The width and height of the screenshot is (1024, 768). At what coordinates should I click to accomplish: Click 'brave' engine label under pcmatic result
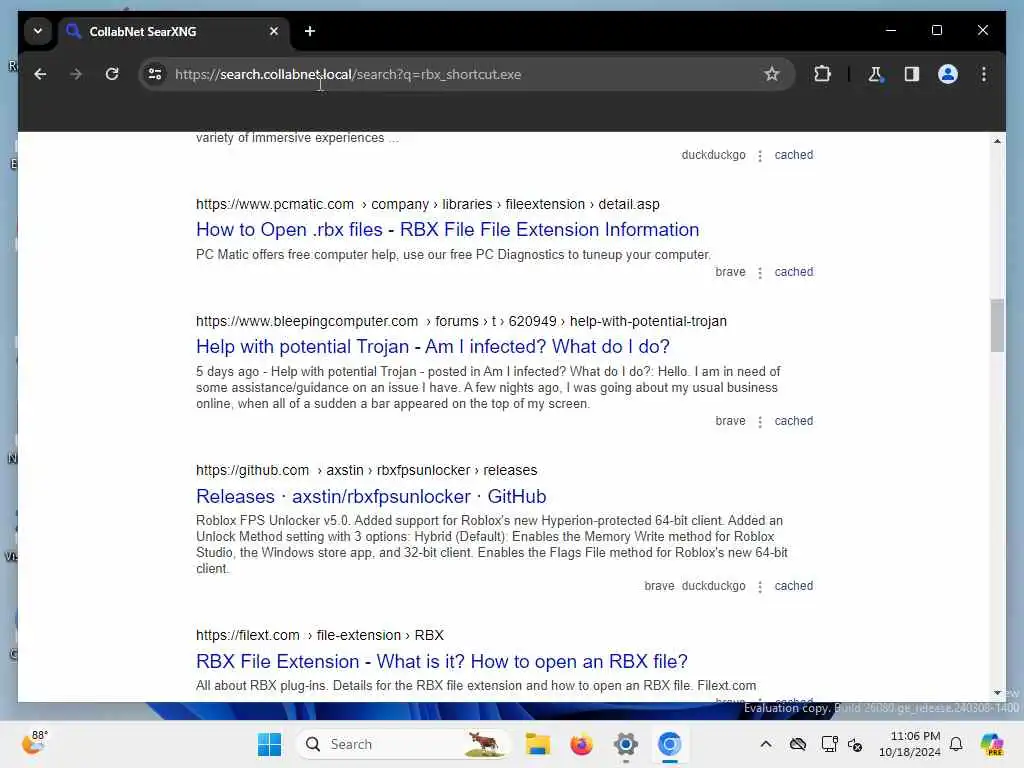(x=730, y=272)
